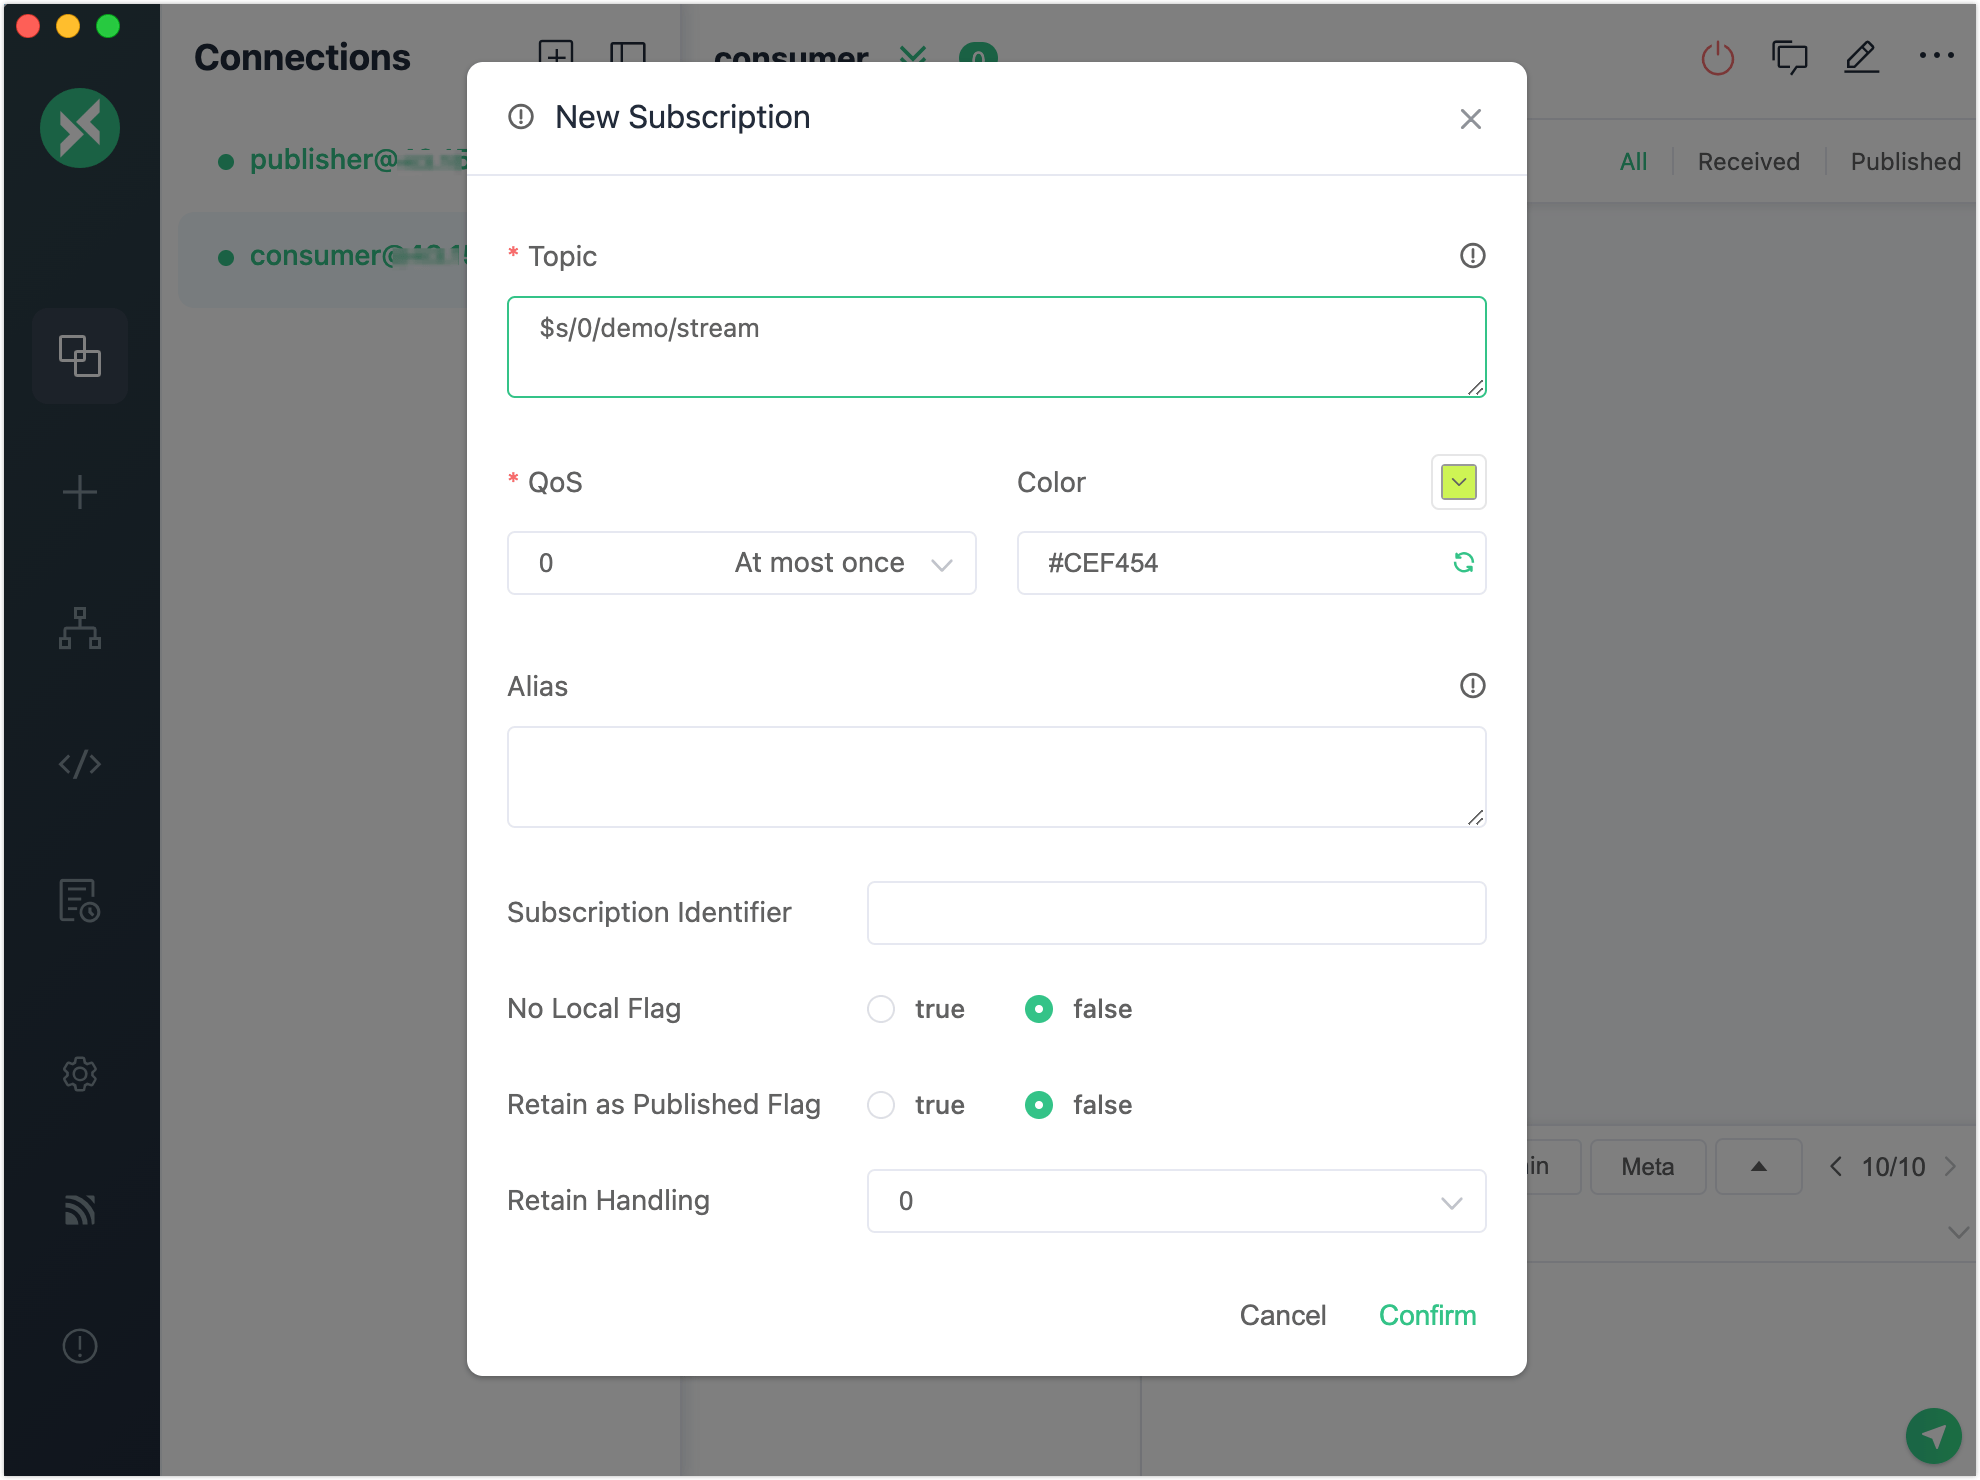1980x1480 pixels.
Task: Click the disconnect power icon
Action: pos(1717,58)
